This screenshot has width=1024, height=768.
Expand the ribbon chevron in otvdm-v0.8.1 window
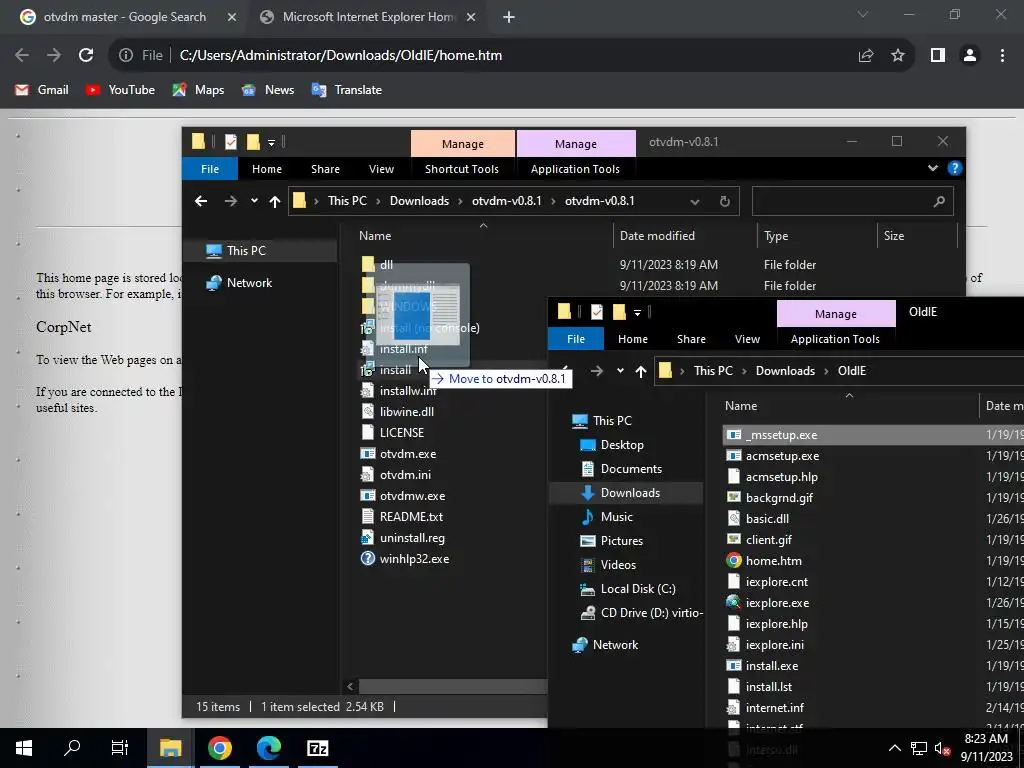point(933,168)
